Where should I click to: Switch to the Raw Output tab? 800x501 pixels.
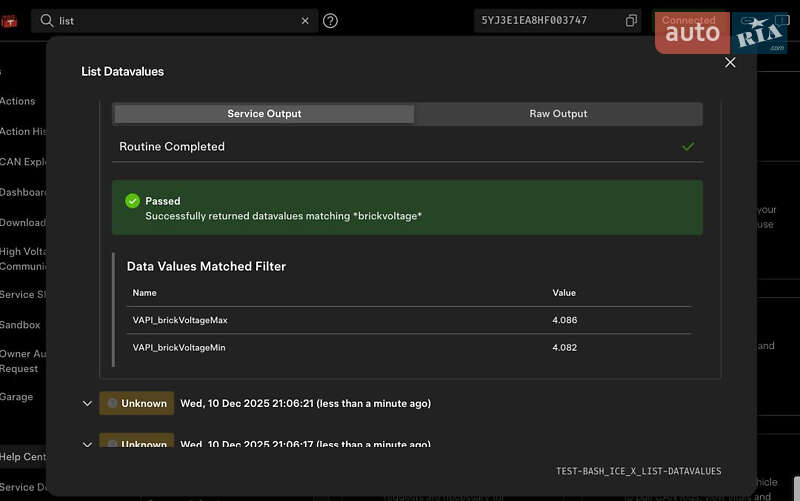(558, 114)
